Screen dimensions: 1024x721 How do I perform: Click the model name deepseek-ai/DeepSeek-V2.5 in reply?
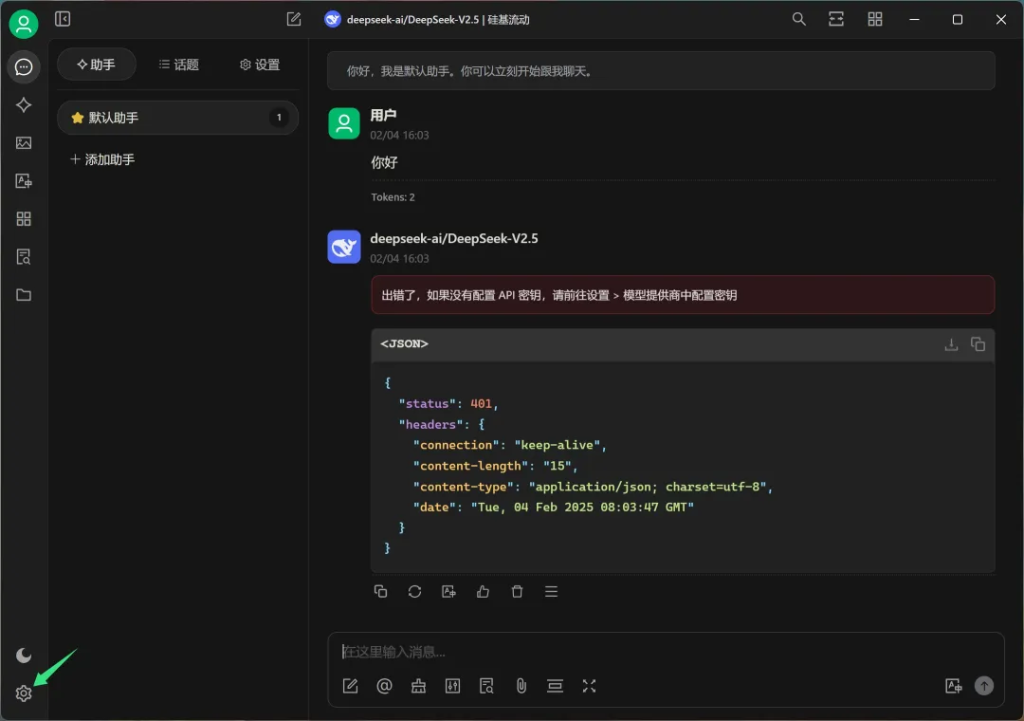pyautogui.click(x=454, y=238)
